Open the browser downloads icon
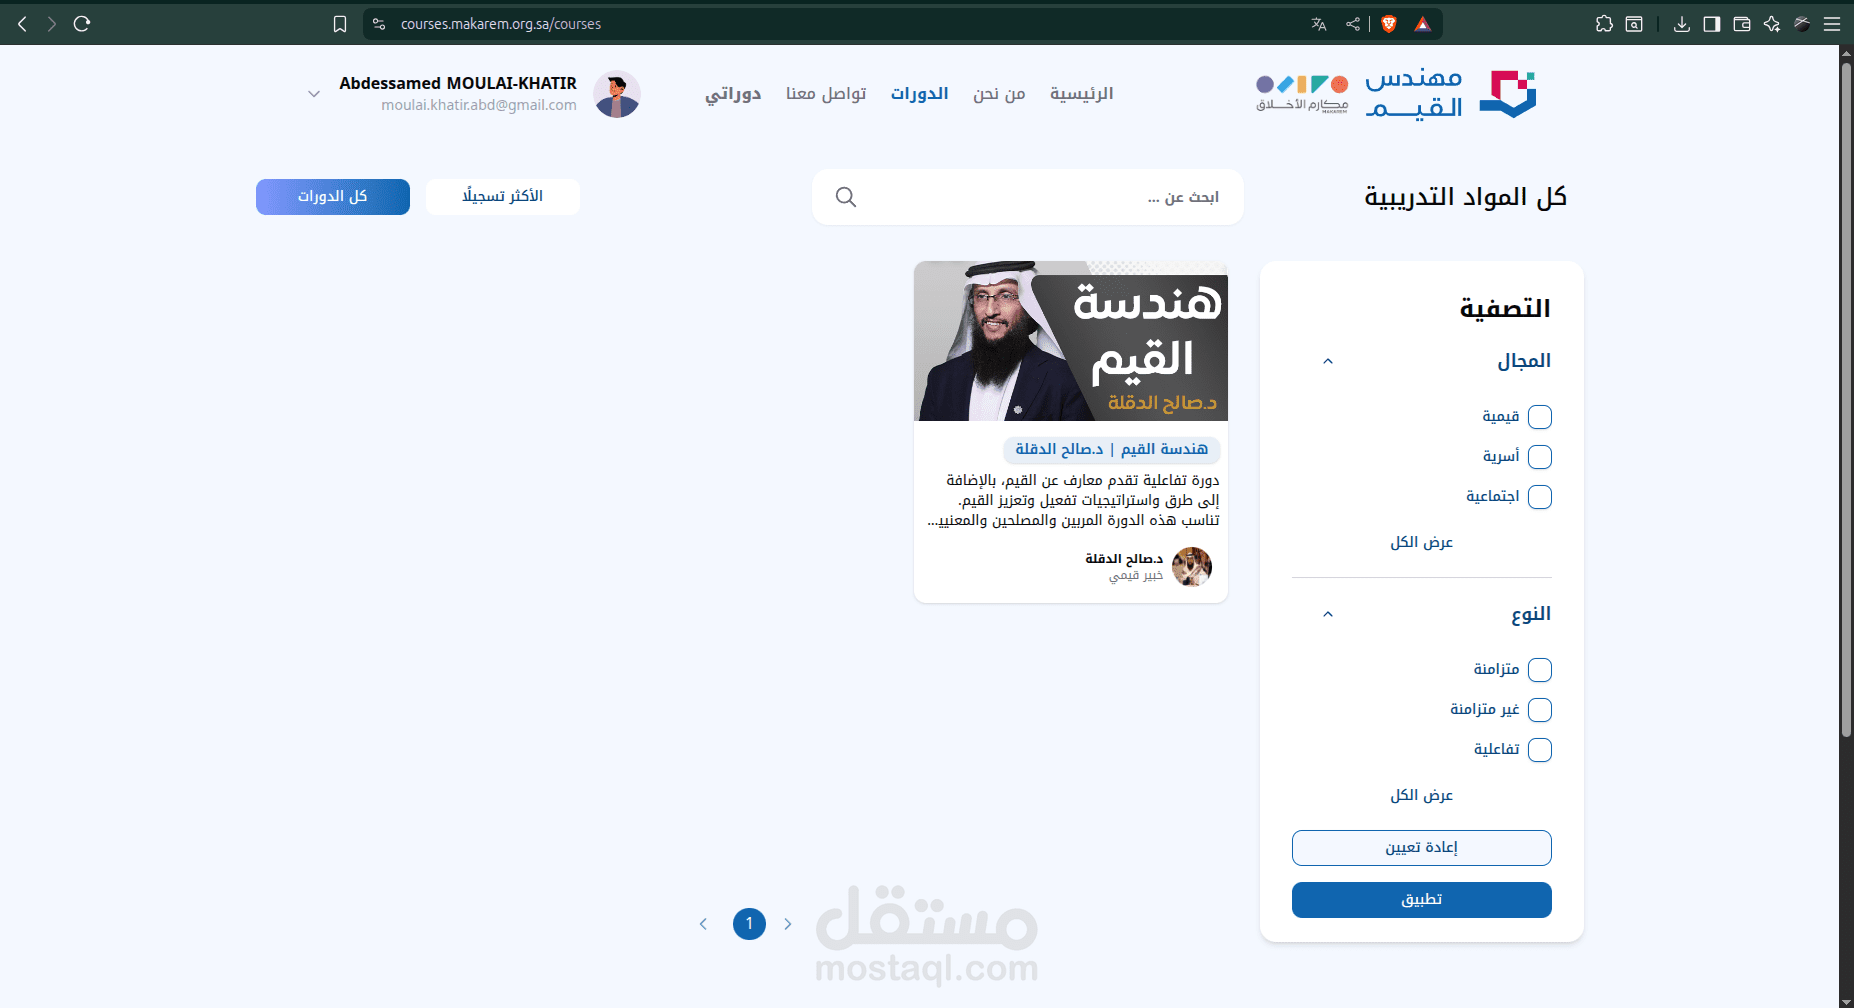Image resolution: width=1854 pixels, height=1008 pixels. click(x=1682, y=24)
